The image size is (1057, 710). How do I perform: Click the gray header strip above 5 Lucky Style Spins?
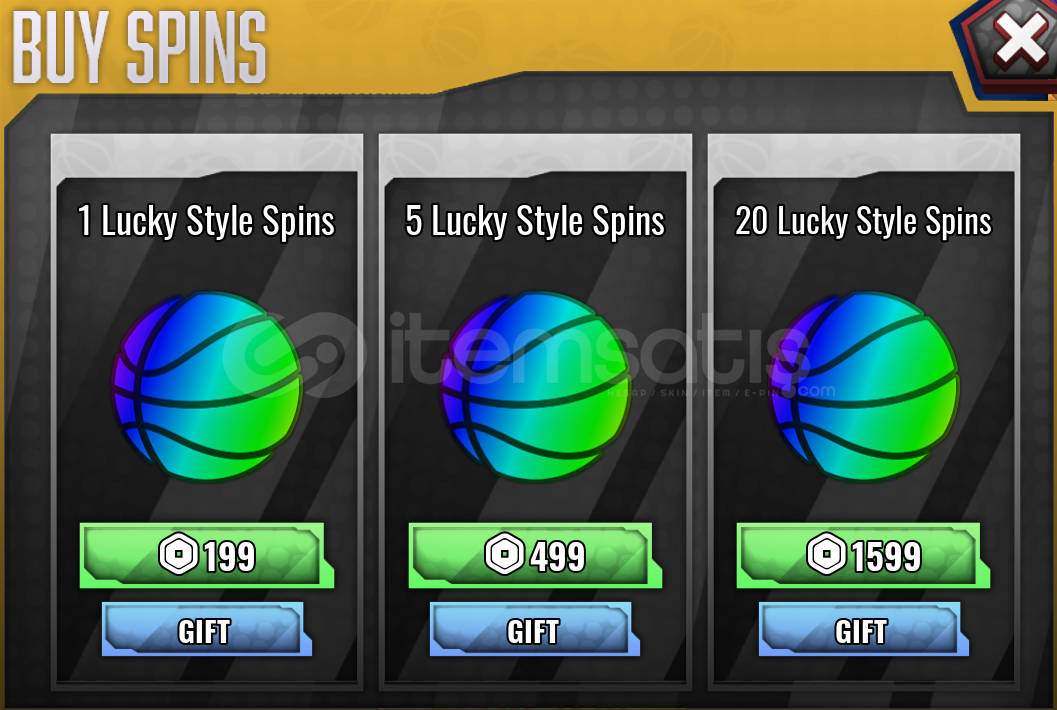tap(535, 155)
